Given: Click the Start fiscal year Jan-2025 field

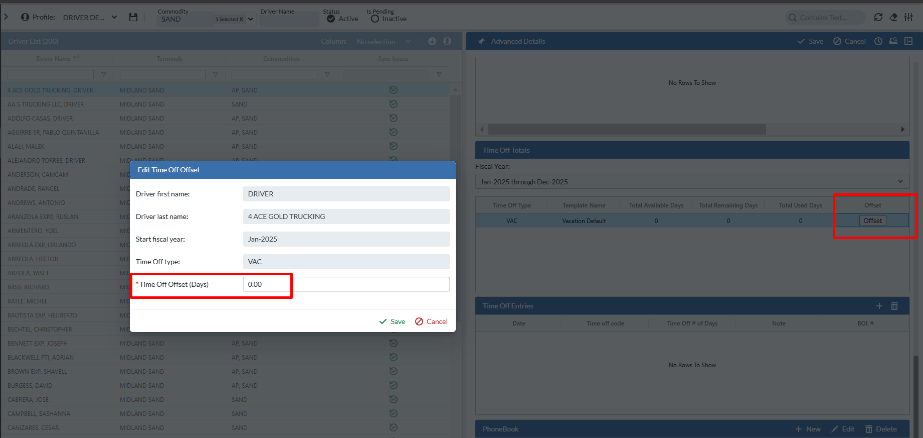Looking at the screenshot, I should (346, 239).
